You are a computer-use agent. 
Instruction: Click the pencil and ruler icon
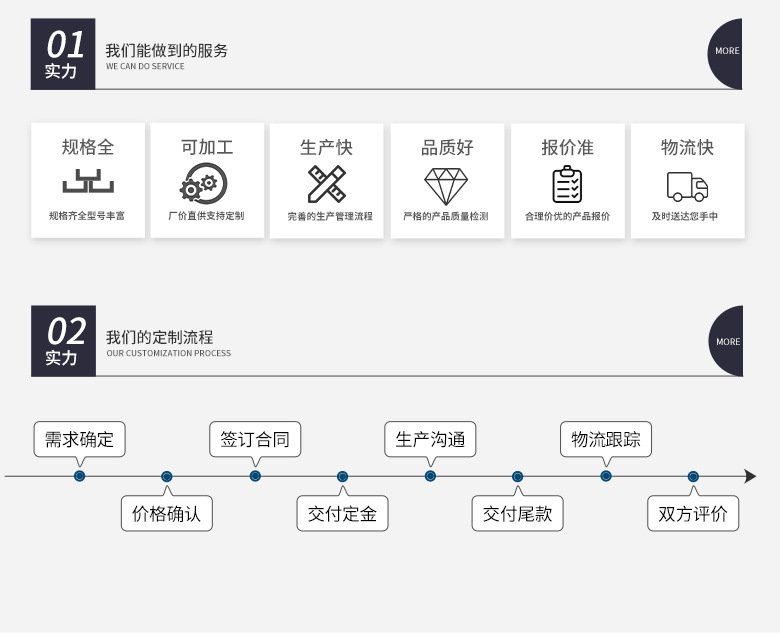[326, 184]
